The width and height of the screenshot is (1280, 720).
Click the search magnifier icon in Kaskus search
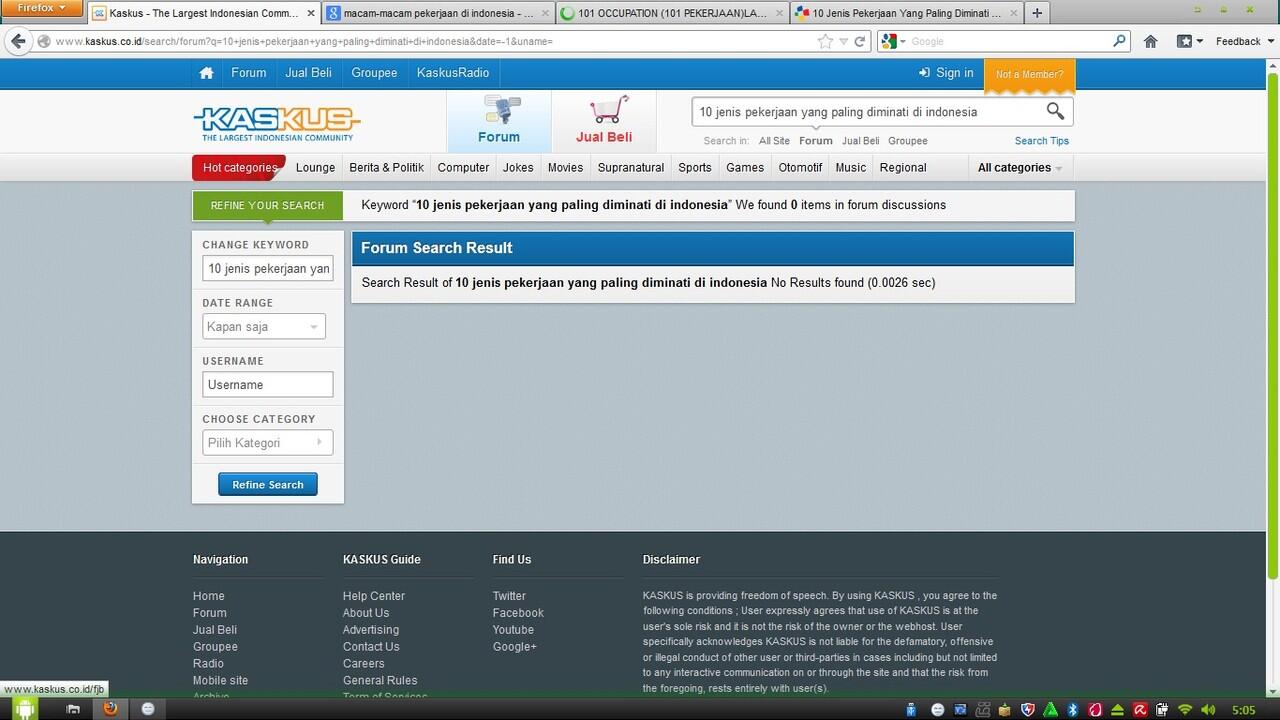pyautogui.click(x=1055, y=111)
